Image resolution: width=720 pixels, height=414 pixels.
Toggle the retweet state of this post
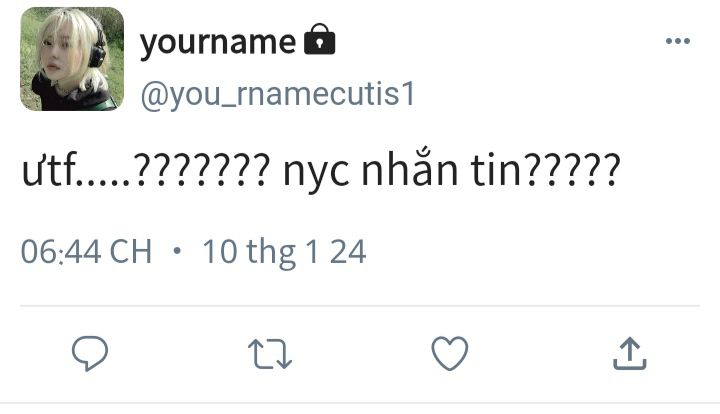pos(270,354)
